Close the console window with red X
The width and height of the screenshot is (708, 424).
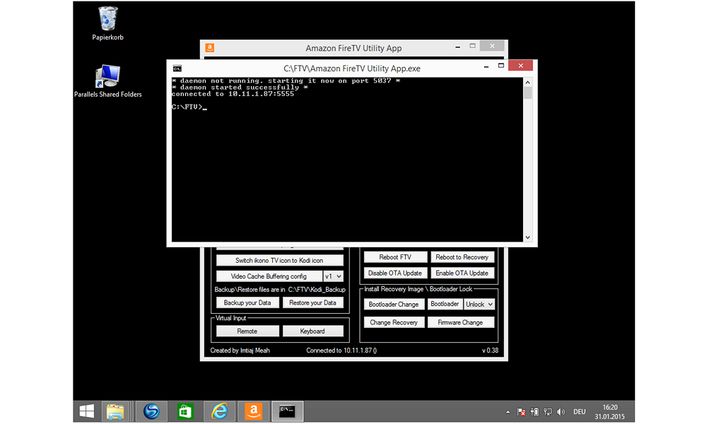click(x=521, y=66)
